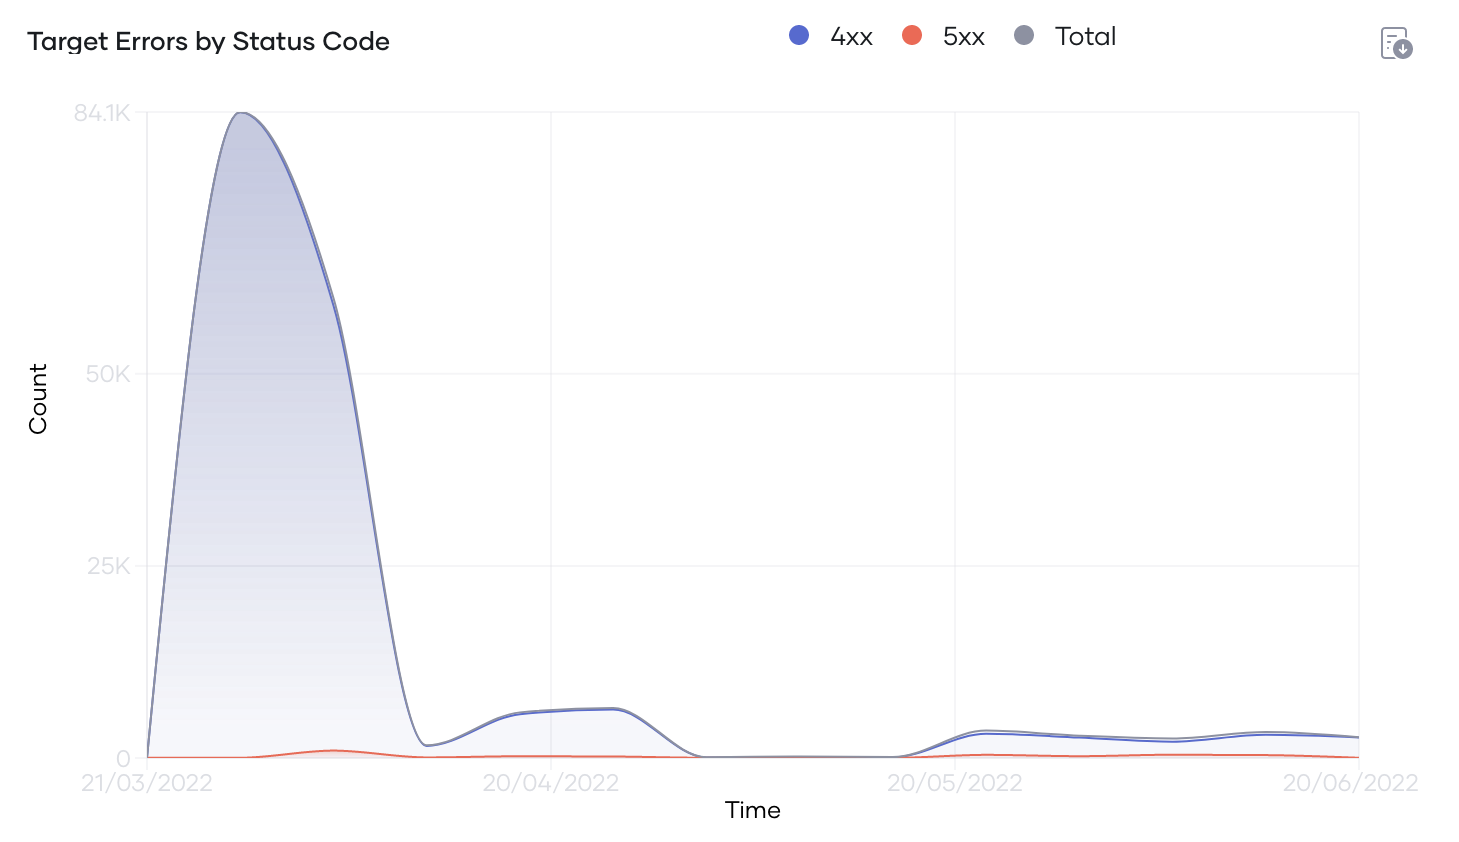1459x842 pixels.
Task: Click the 20/04/2022 date label
Action: (x=551, y=783)
